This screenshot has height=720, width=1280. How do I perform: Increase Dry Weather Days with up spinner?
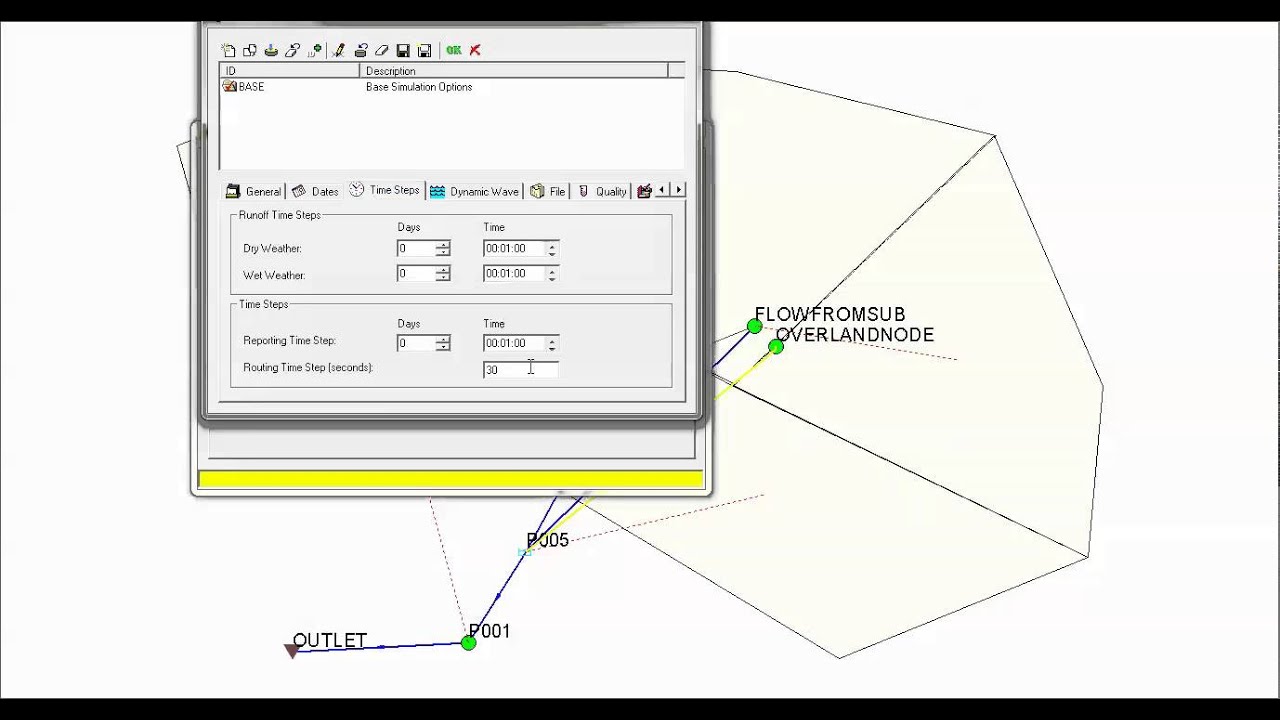[443, 244]
